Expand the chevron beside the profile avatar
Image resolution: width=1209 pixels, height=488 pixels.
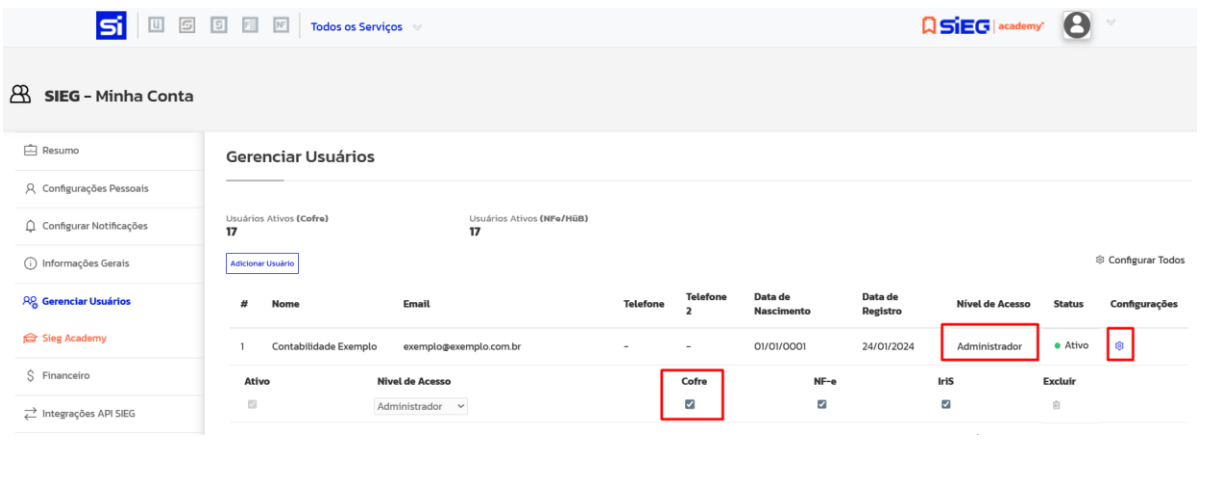click(1110, 24)
